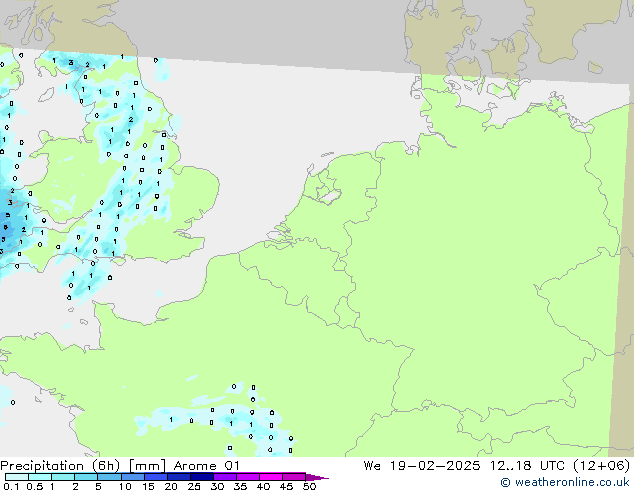Image resolution: width=634 pixels, height=490 pixels.
Task: Pick the 10–15 mm medium blue legend swatch
Action: [x=133, y=477]
